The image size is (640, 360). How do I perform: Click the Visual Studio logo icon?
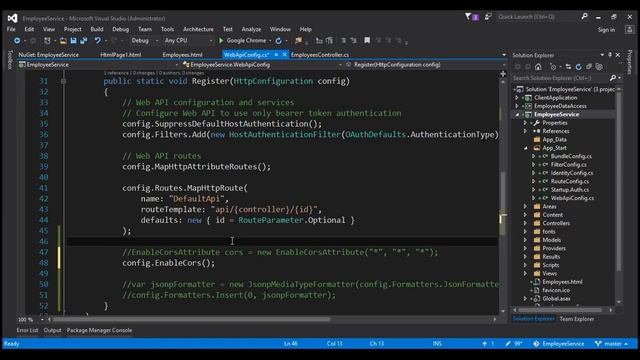(x=12, y=18)
